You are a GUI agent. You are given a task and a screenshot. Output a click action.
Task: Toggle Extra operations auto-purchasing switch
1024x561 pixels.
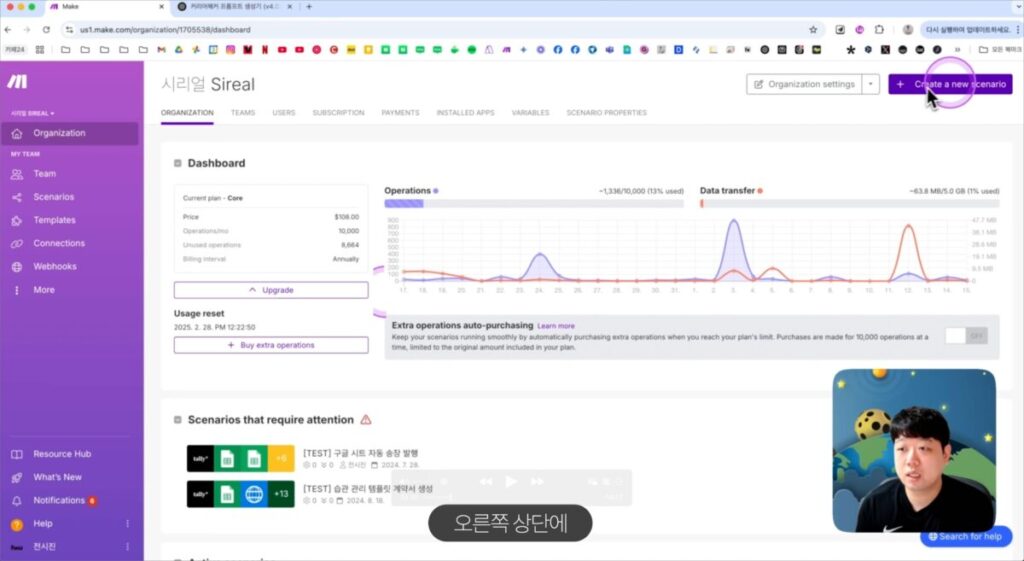966,336
